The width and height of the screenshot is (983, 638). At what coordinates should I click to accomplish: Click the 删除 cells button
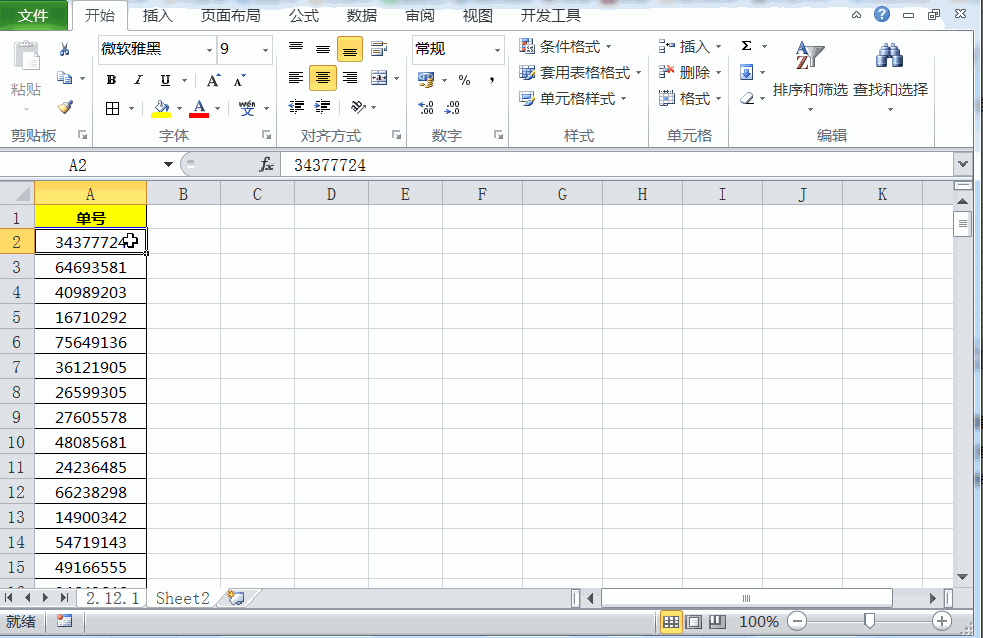click(x=690, y=73)
